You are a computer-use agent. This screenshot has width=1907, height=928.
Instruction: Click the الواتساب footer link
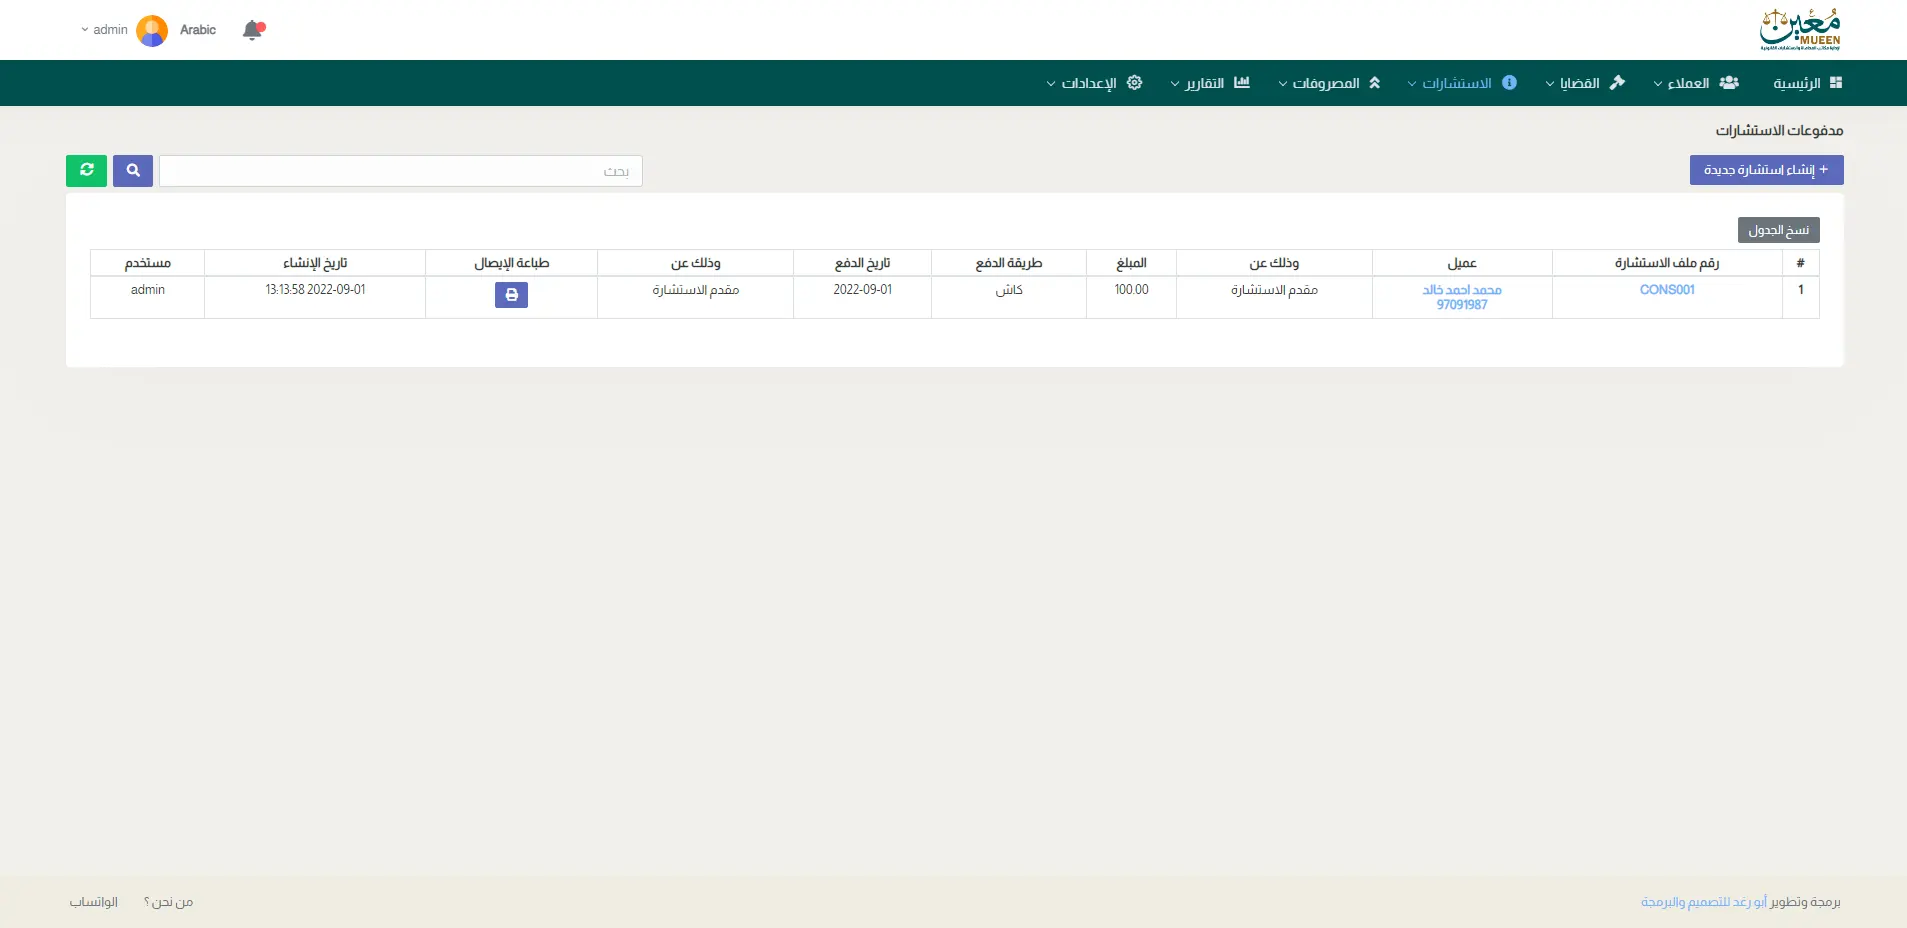point(94,902)
